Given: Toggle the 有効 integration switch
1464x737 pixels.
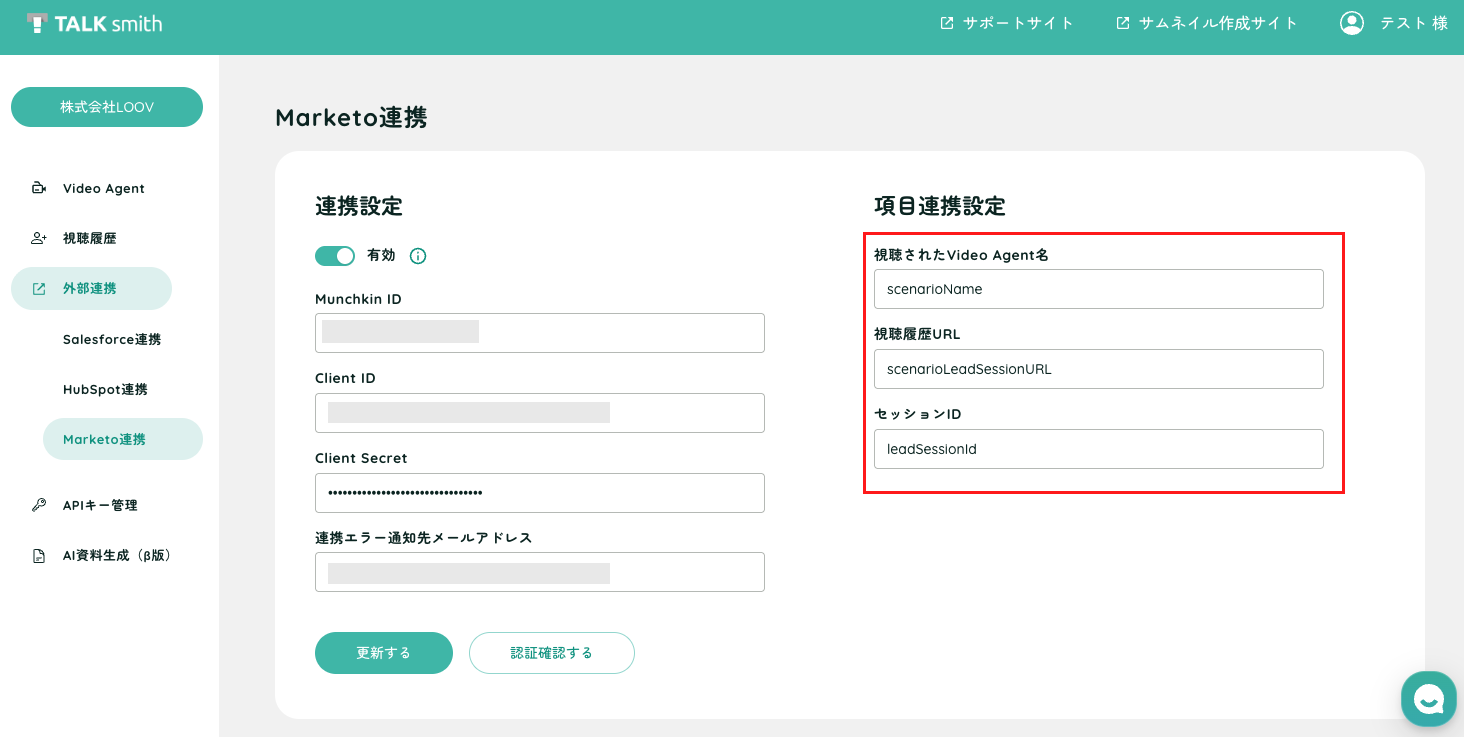Looking at the screenshot, I should (x=335, y=256).
